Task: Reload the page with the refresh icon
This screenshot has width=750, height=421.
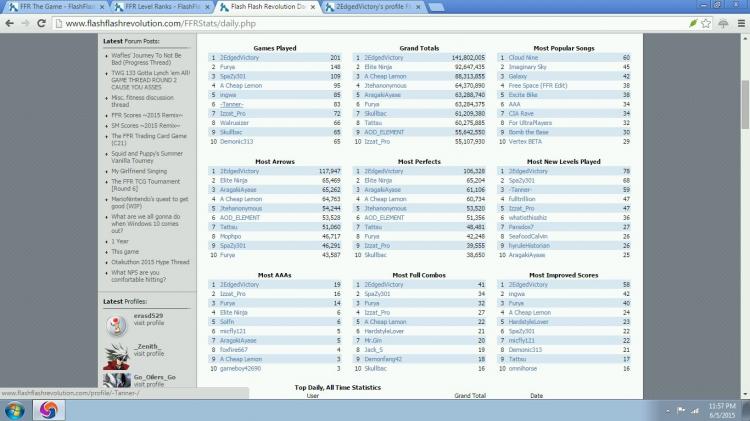Action: (49, 22)
